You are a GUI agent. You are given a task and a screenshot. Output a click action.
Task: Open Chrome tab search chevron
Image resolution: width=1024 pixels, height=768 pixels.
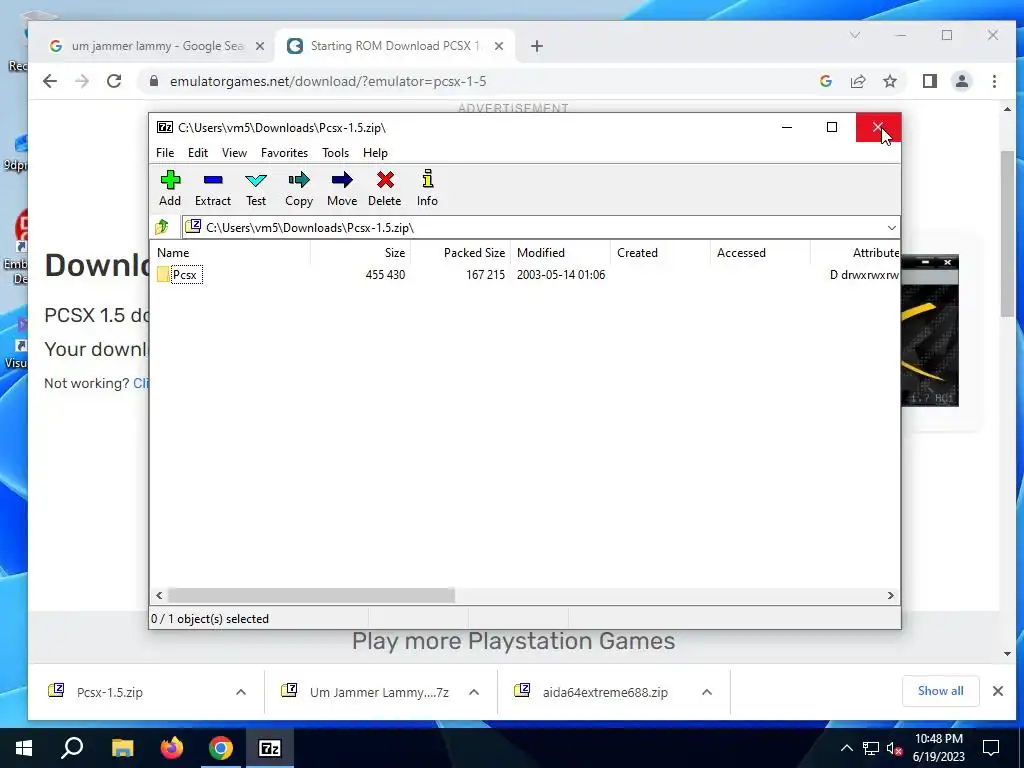(x=855, y=35)
